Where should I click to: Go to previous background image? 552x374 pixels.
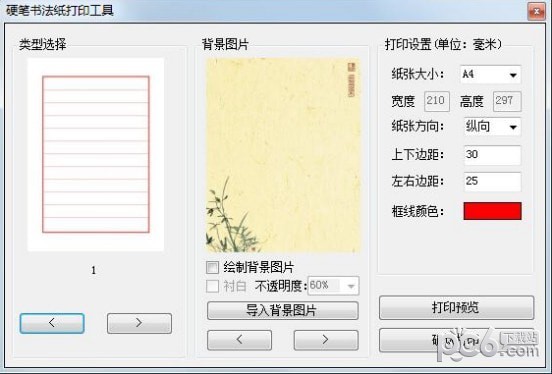239,340
